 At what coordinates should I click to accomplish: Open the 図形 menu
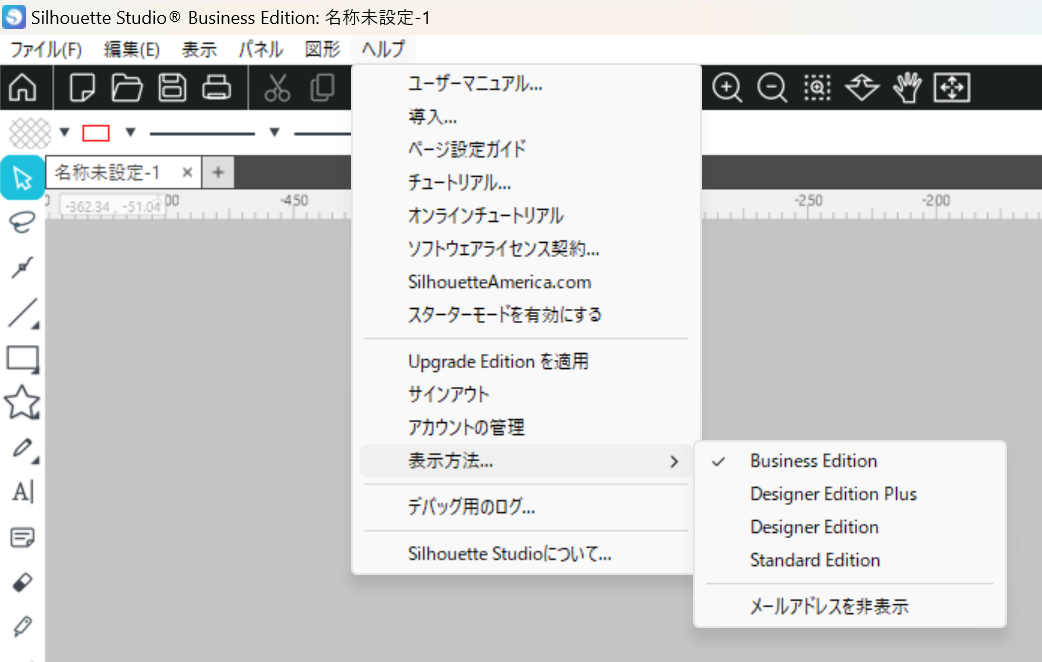(322, 49)
